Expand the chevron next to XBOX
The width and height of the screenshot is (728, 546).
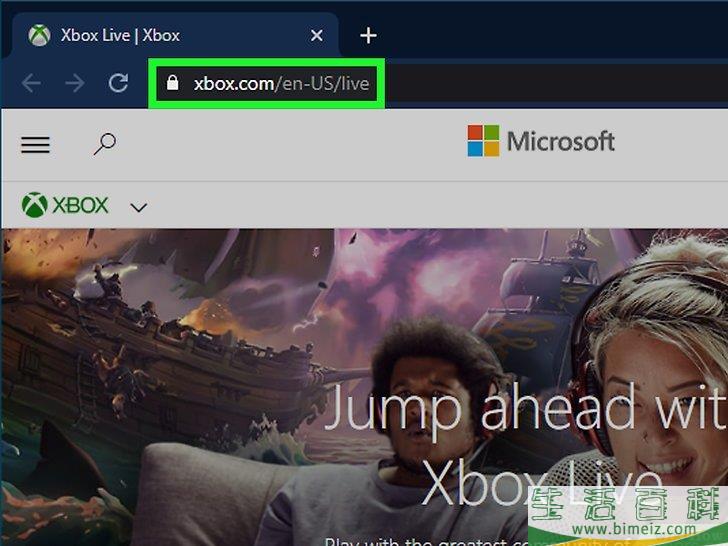click(138, 207)
